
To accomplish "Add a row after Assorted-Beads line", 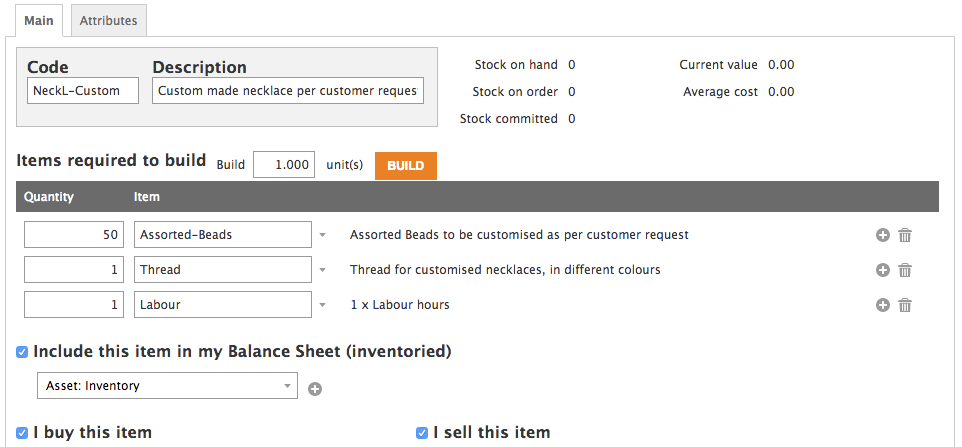I will point(882,235).
